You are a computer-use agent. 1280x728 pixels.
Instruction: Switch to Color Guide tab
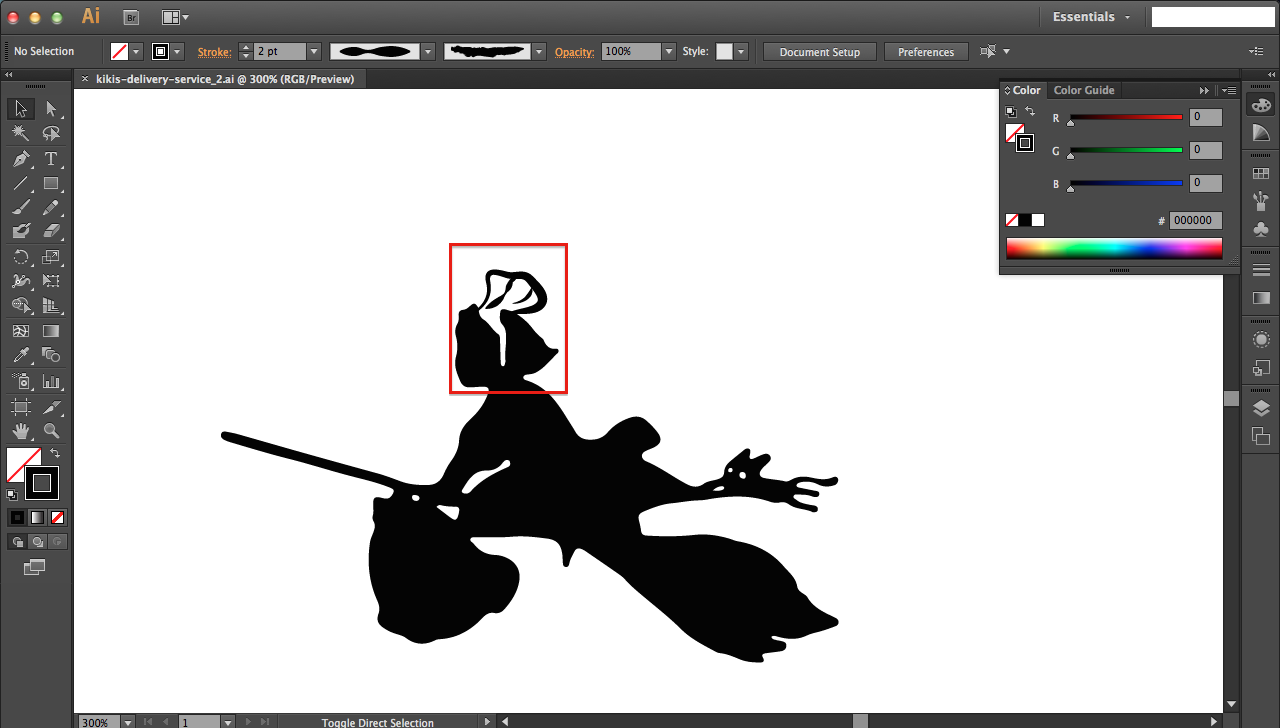point(1084,90)
